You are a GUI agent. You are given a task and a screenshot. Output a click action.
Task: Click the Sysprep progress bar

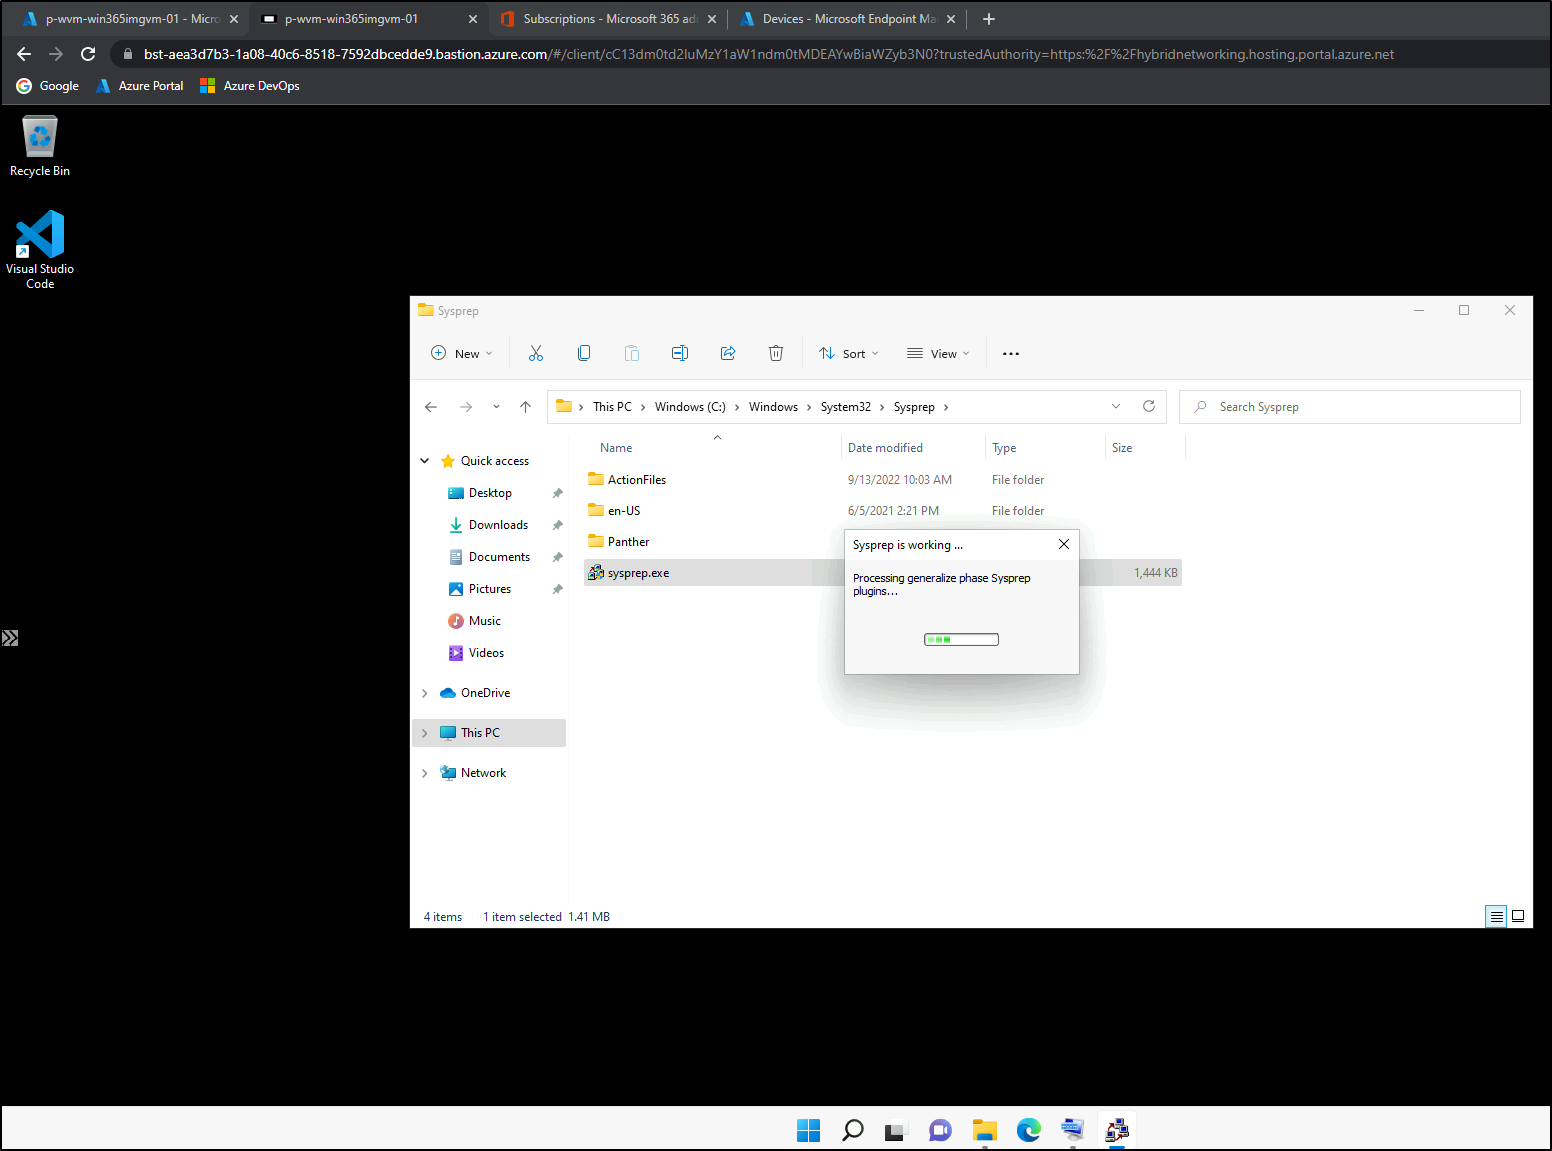pos(961,639)
